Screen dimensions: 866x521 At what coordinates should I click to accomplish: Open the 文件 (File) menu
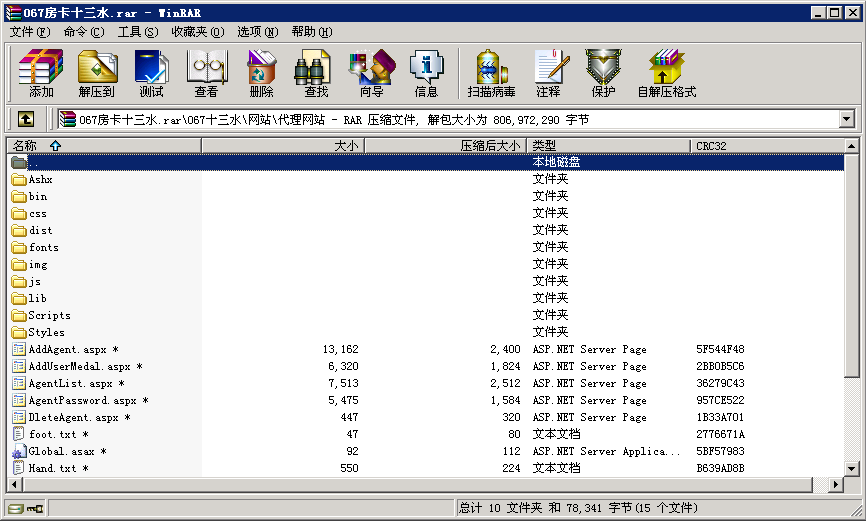tap(30, 32)
